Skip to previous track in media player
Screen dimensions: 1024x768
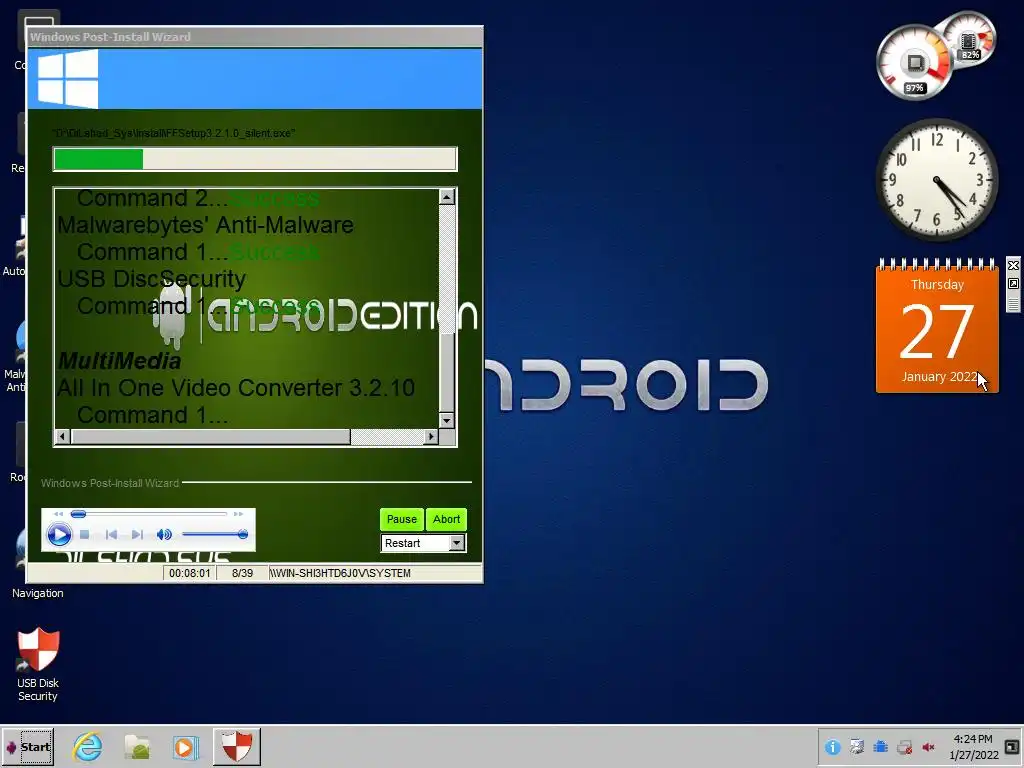(x=111, y=534)
